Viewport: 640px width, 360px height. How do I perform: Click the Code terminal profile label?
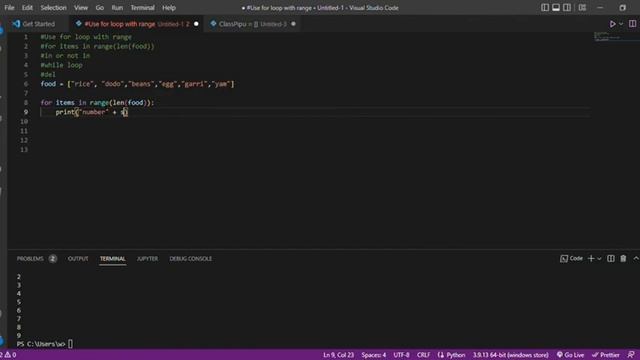tap(572, 258)
